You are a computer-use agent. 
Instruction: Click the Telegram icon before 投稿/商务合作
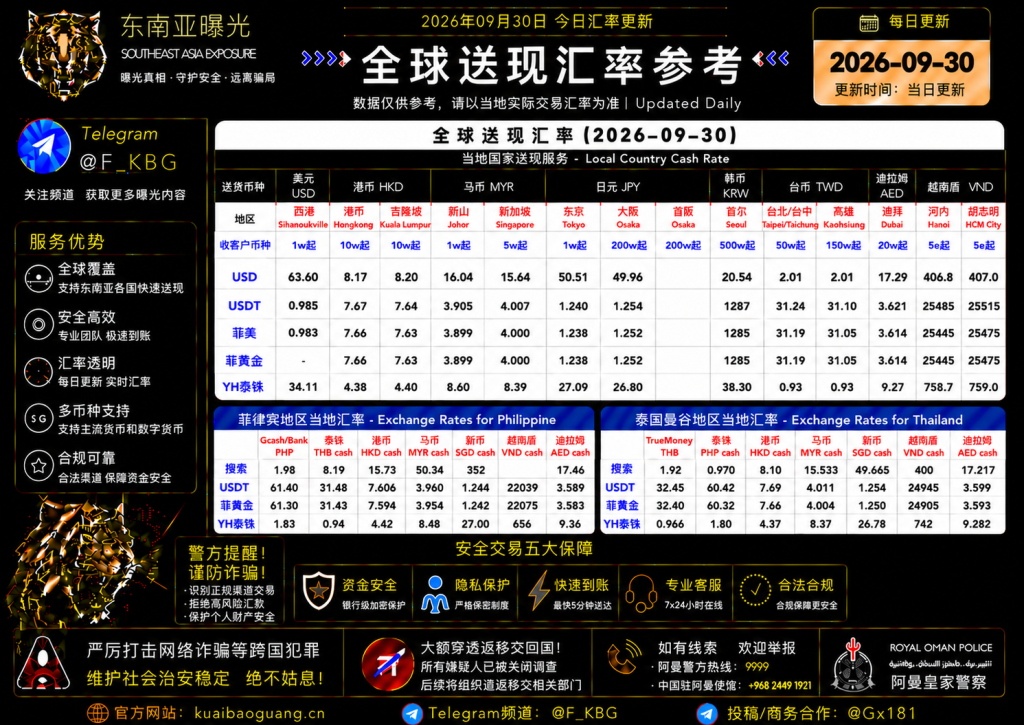[x=707, y=714]
